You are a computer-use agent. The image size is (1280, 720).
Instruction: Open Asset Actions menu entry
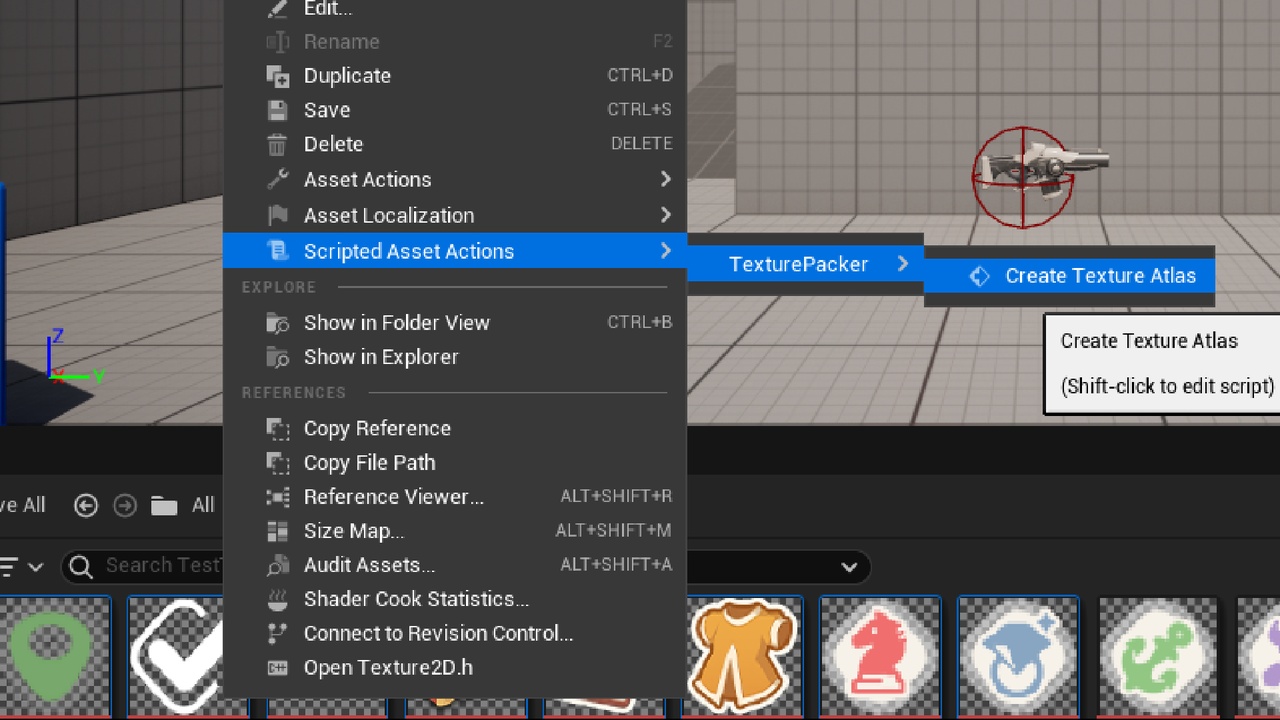455,180
